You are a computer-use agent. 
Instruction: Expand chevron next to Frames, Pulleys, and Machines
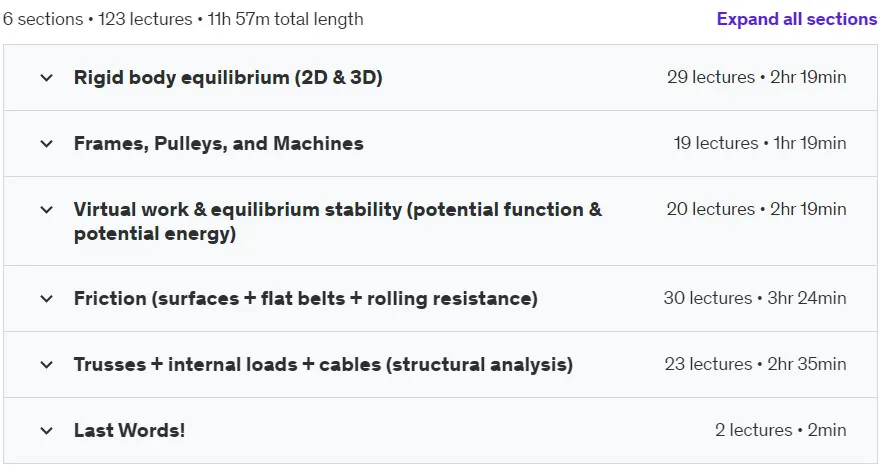click(47, 144)
